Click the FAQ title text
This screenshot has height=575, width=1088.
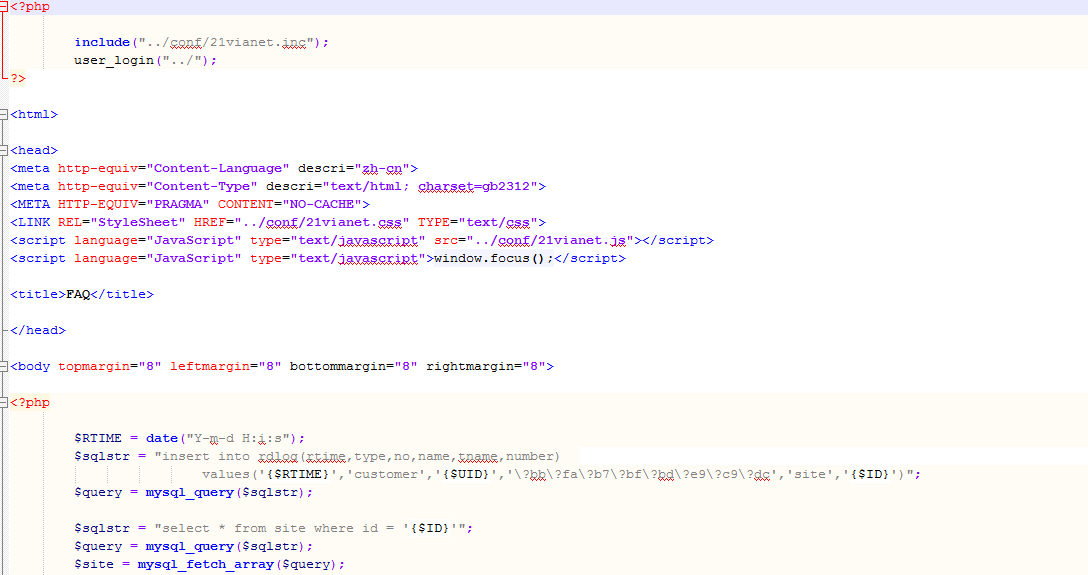pyautogui.click(x=78, y=294)
